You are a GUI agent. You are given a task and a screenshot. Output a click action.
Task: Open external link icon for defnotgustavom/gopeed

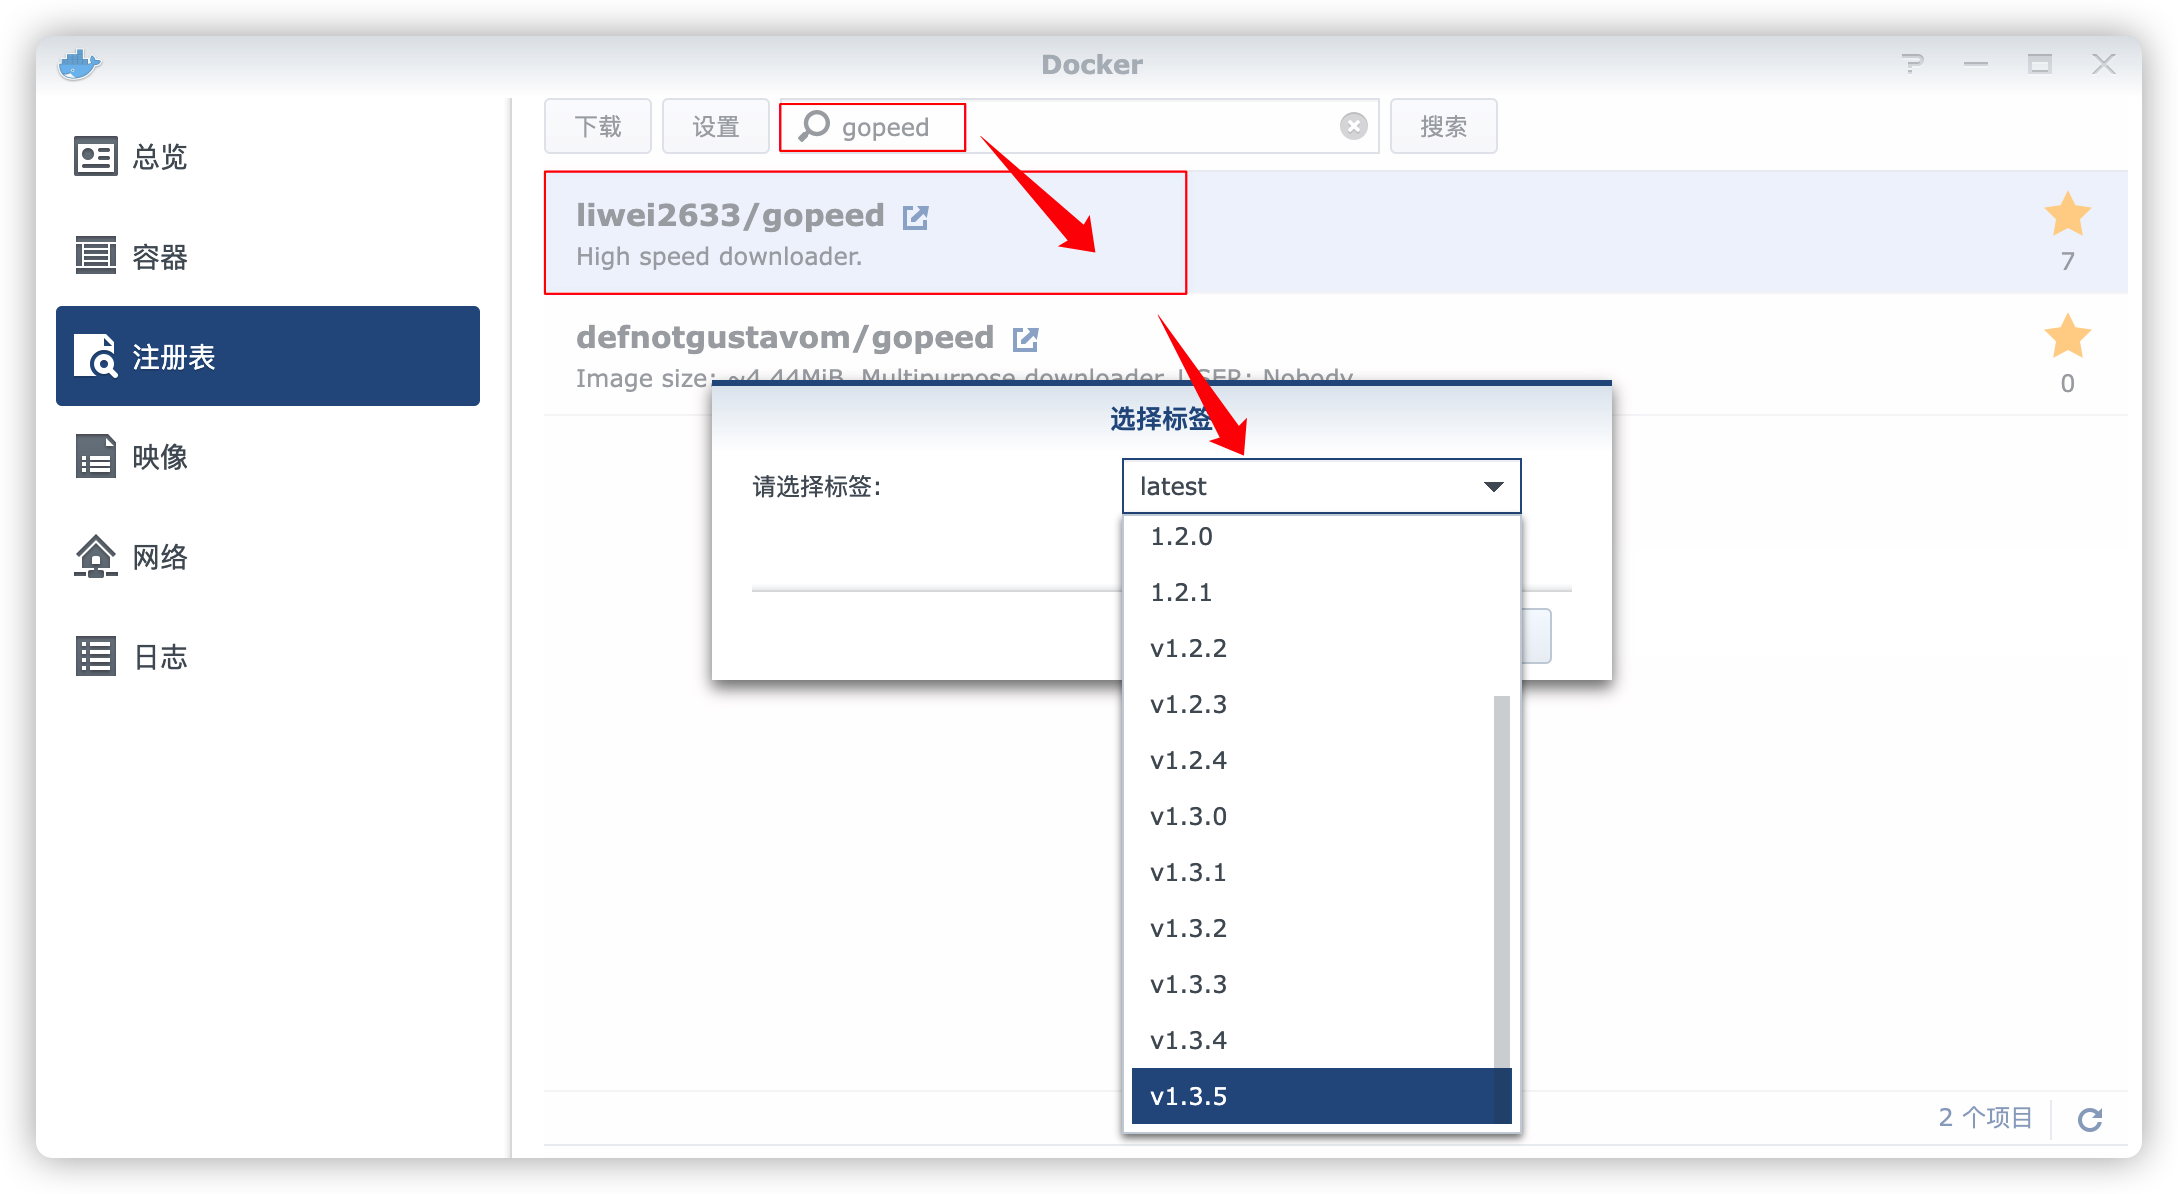(x=1025, y=339)
